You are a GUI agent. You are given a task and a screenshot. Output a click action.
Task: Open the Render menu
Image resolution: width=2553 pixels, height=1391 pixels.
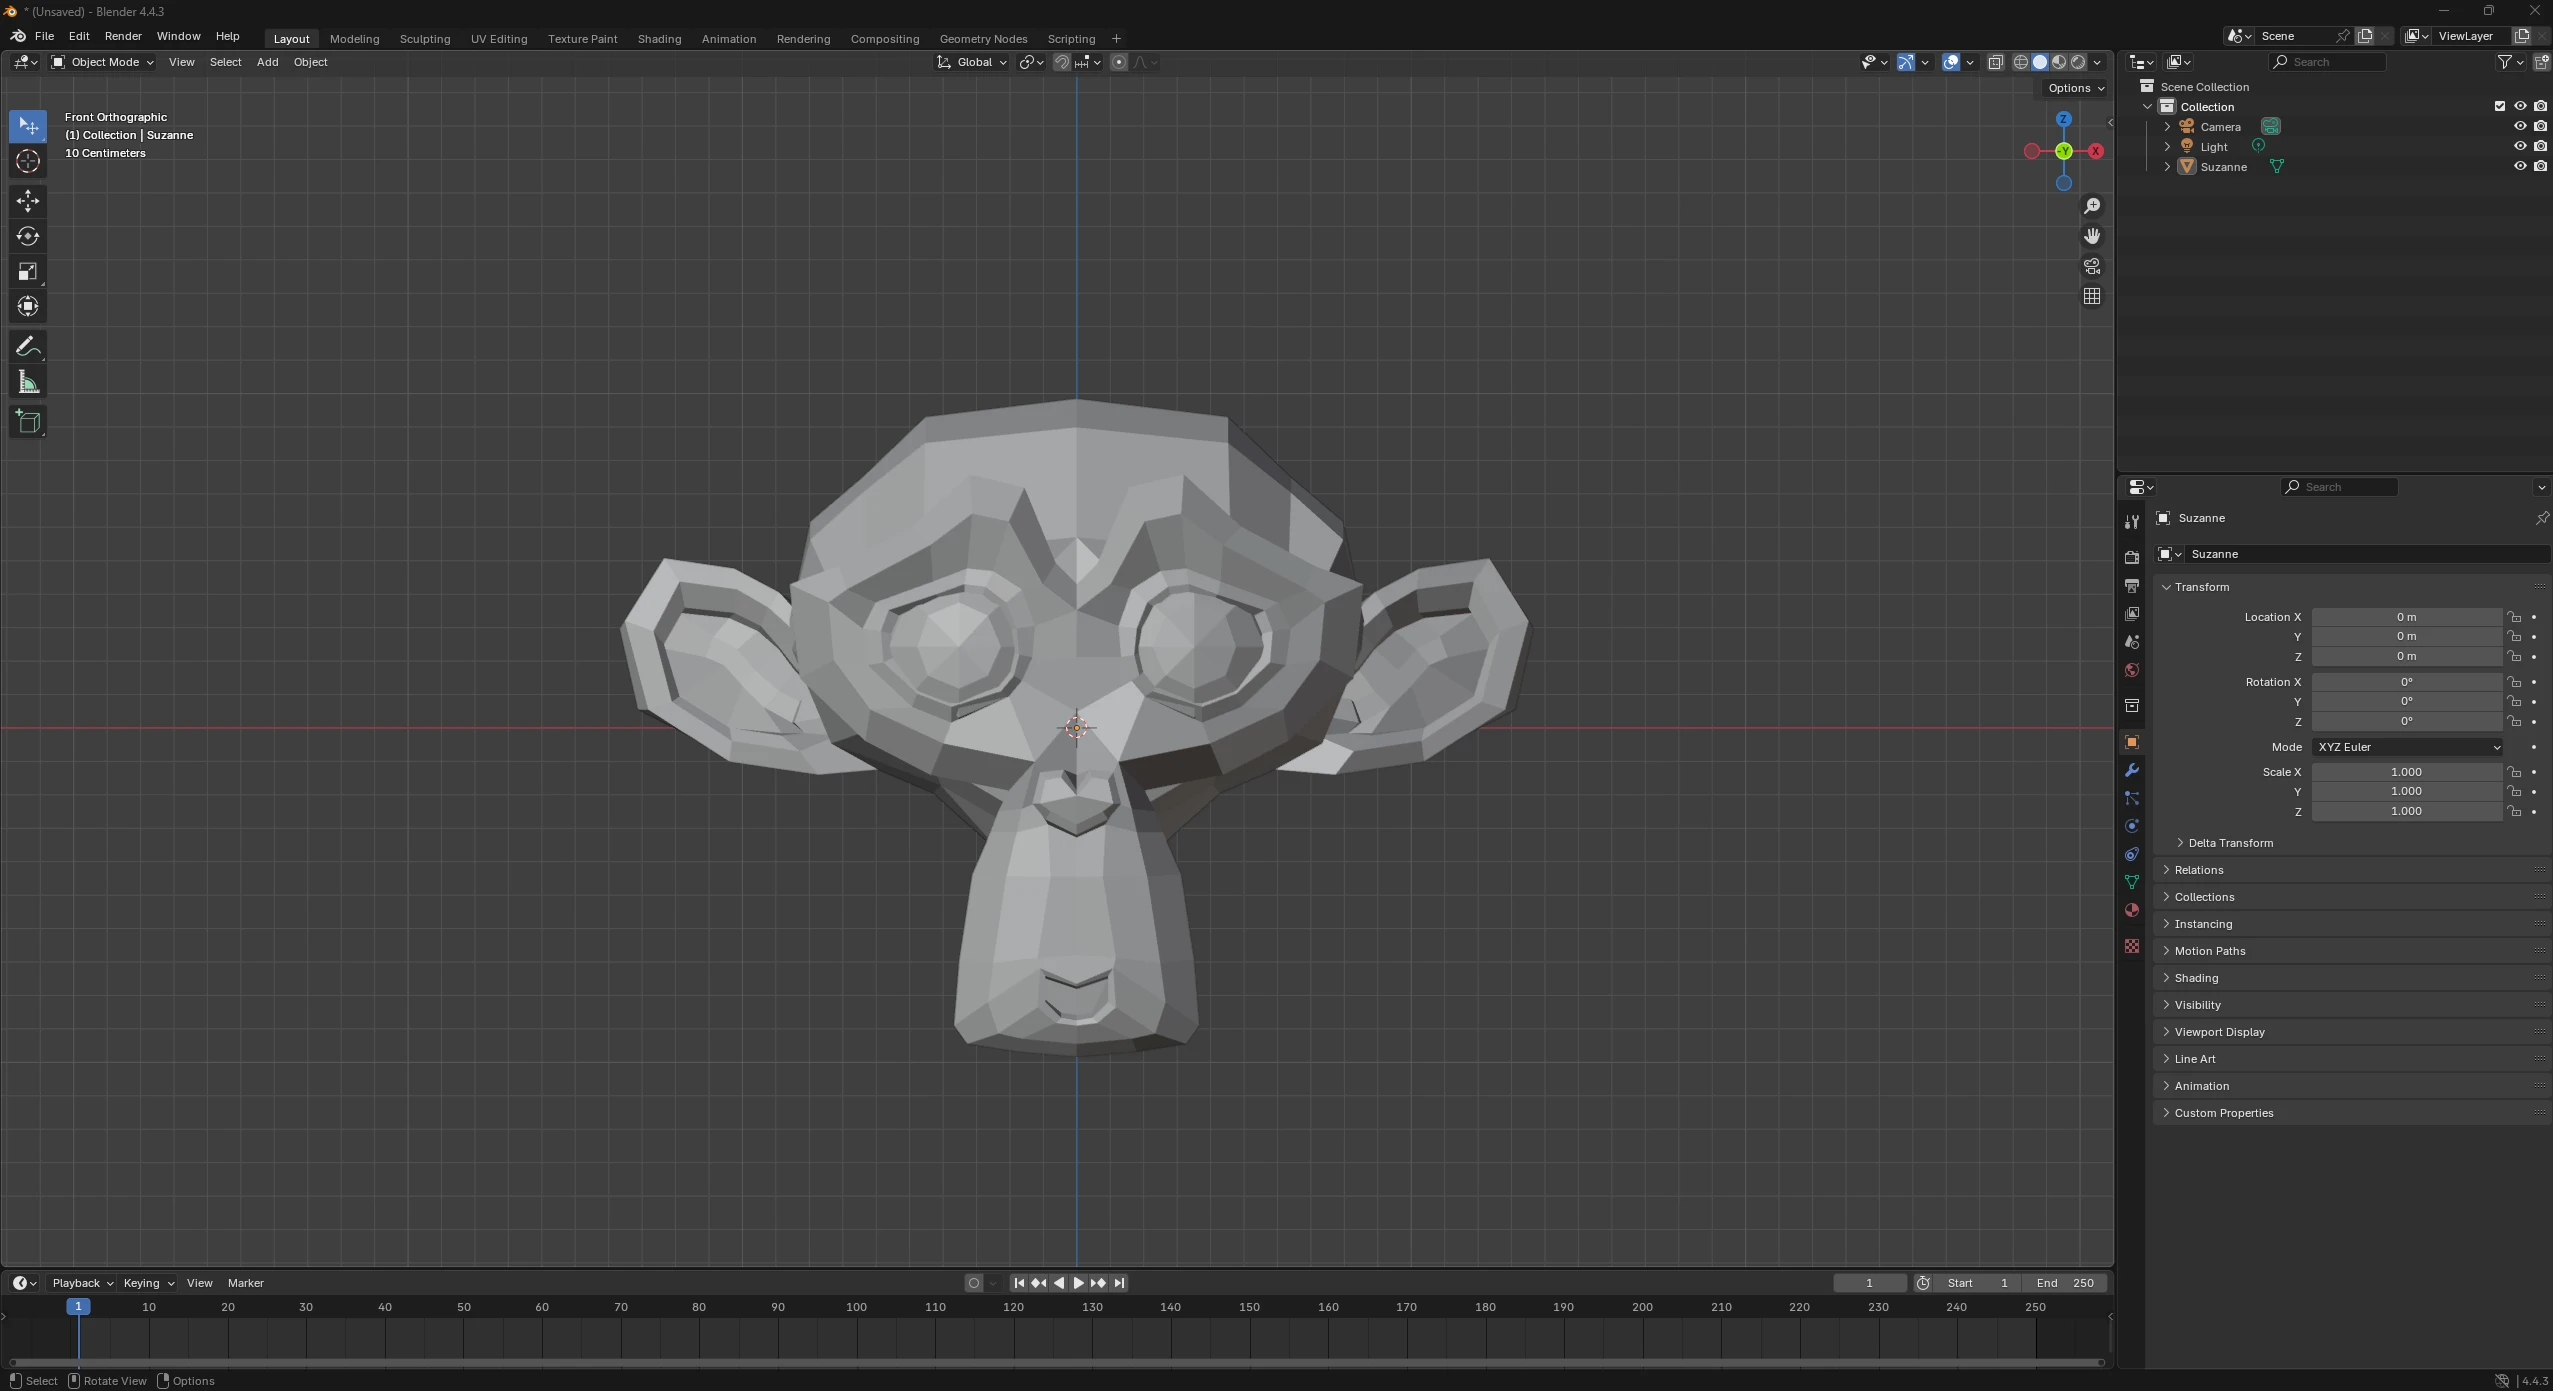(123, 36)
